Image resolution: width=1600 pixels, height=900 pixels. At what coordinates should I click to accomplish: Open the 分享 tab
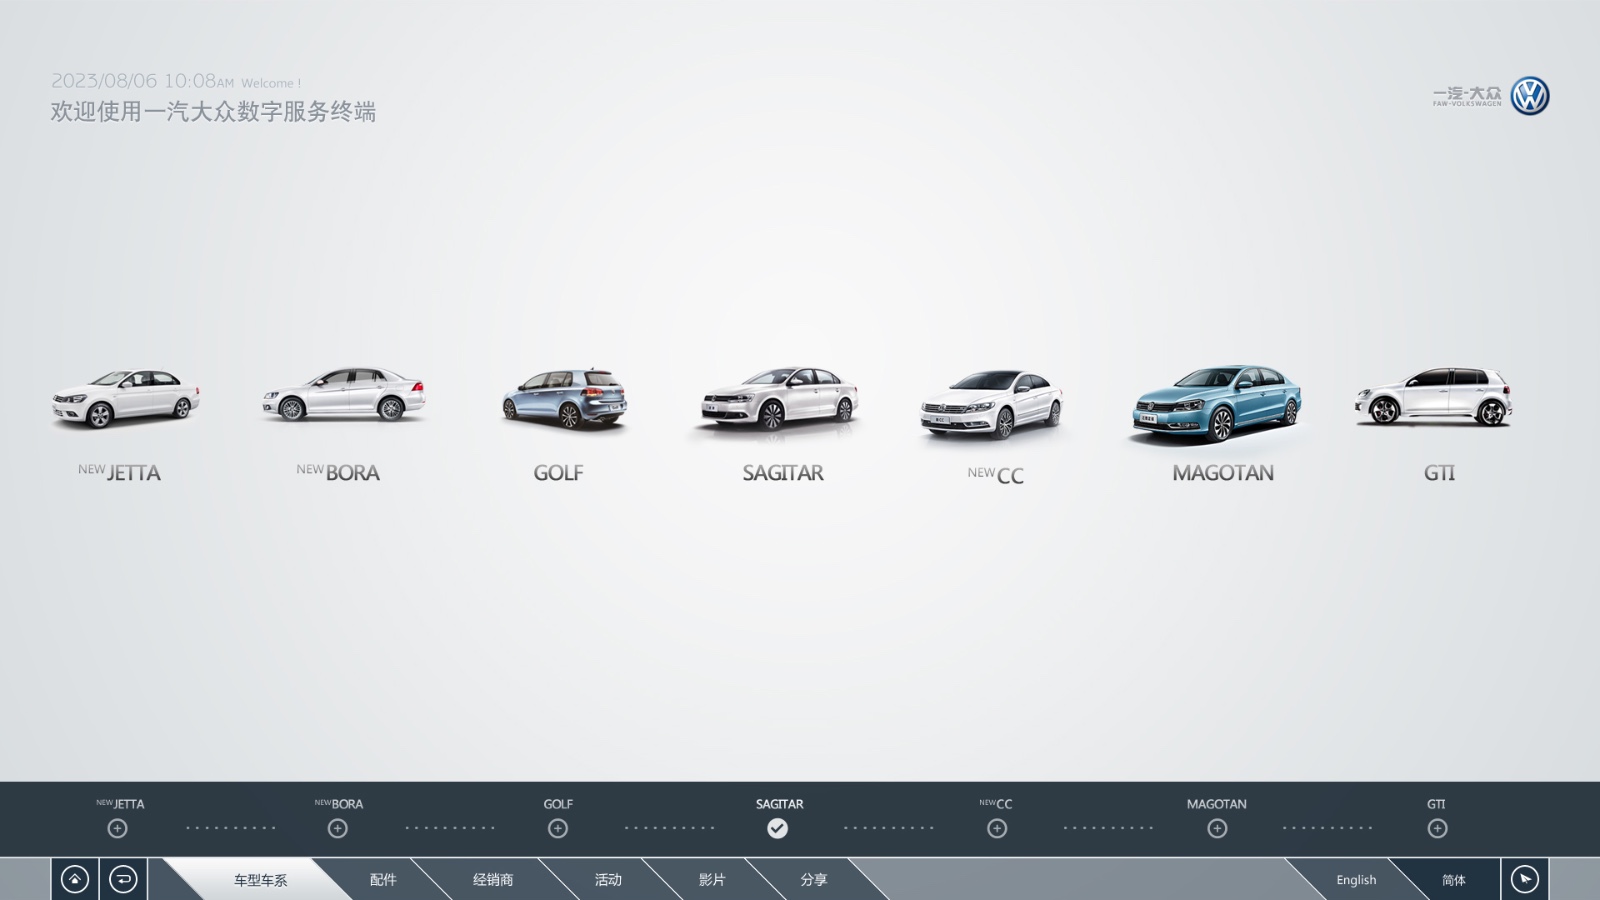coord(814,880)
